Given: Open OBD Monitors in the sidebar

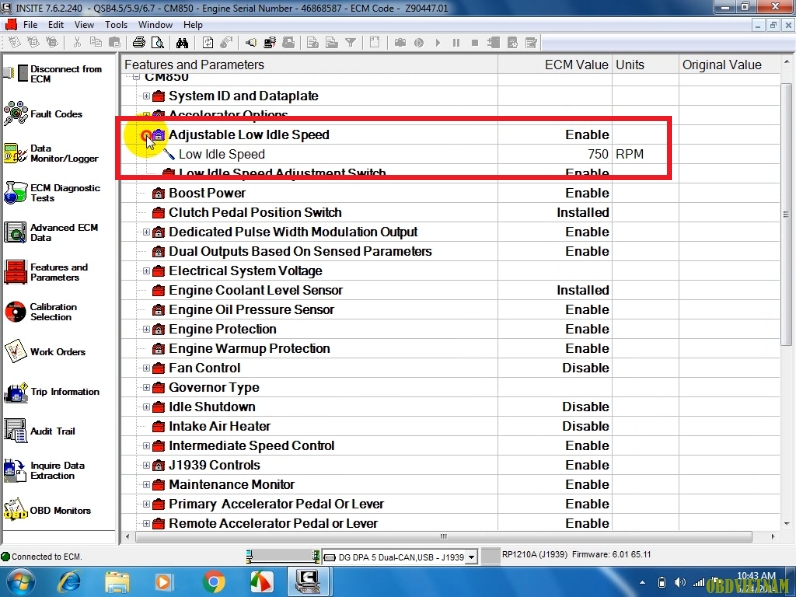Looking at the screenshot, I should 47,510.
